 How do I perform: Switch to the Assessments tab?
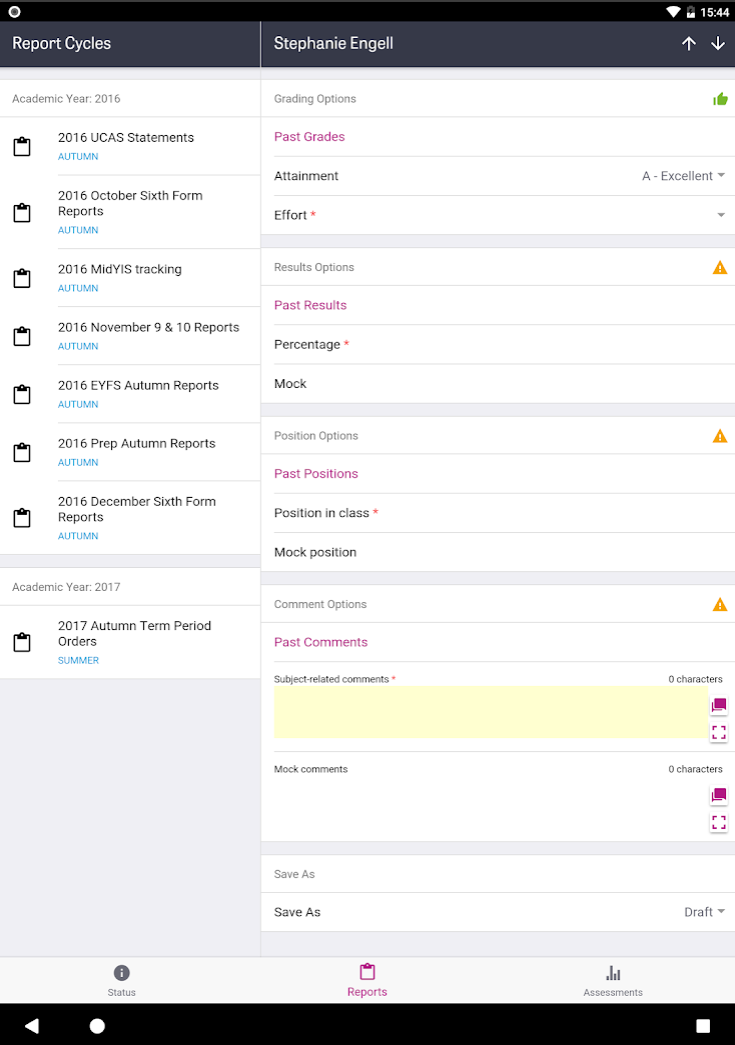pyautogui.click(x=612, y=980)
